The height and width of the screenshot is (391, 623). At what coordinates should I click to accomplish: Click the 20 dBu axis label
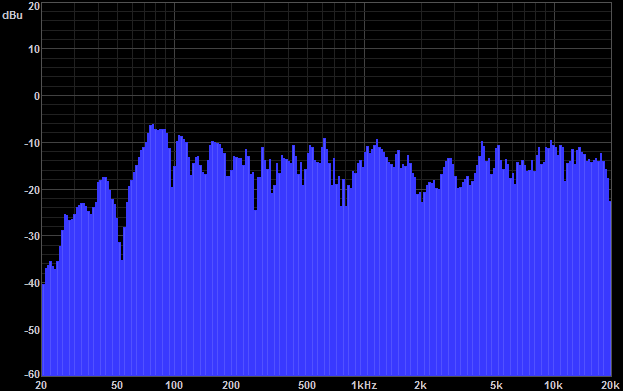[34, 6]
